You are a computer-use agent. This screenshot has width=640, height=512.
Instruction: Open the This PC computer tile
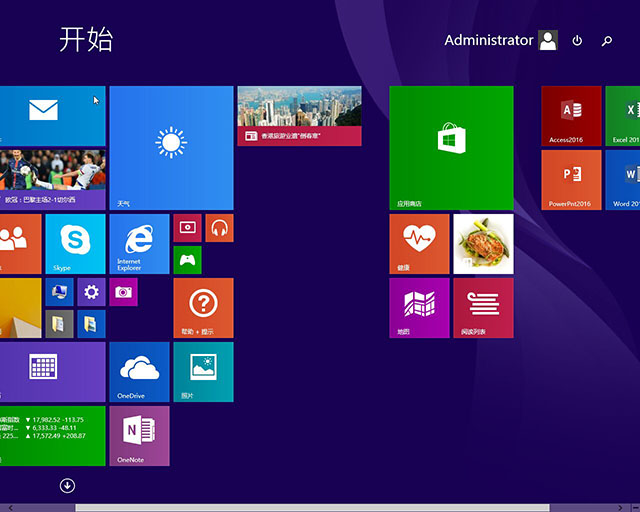60,292
